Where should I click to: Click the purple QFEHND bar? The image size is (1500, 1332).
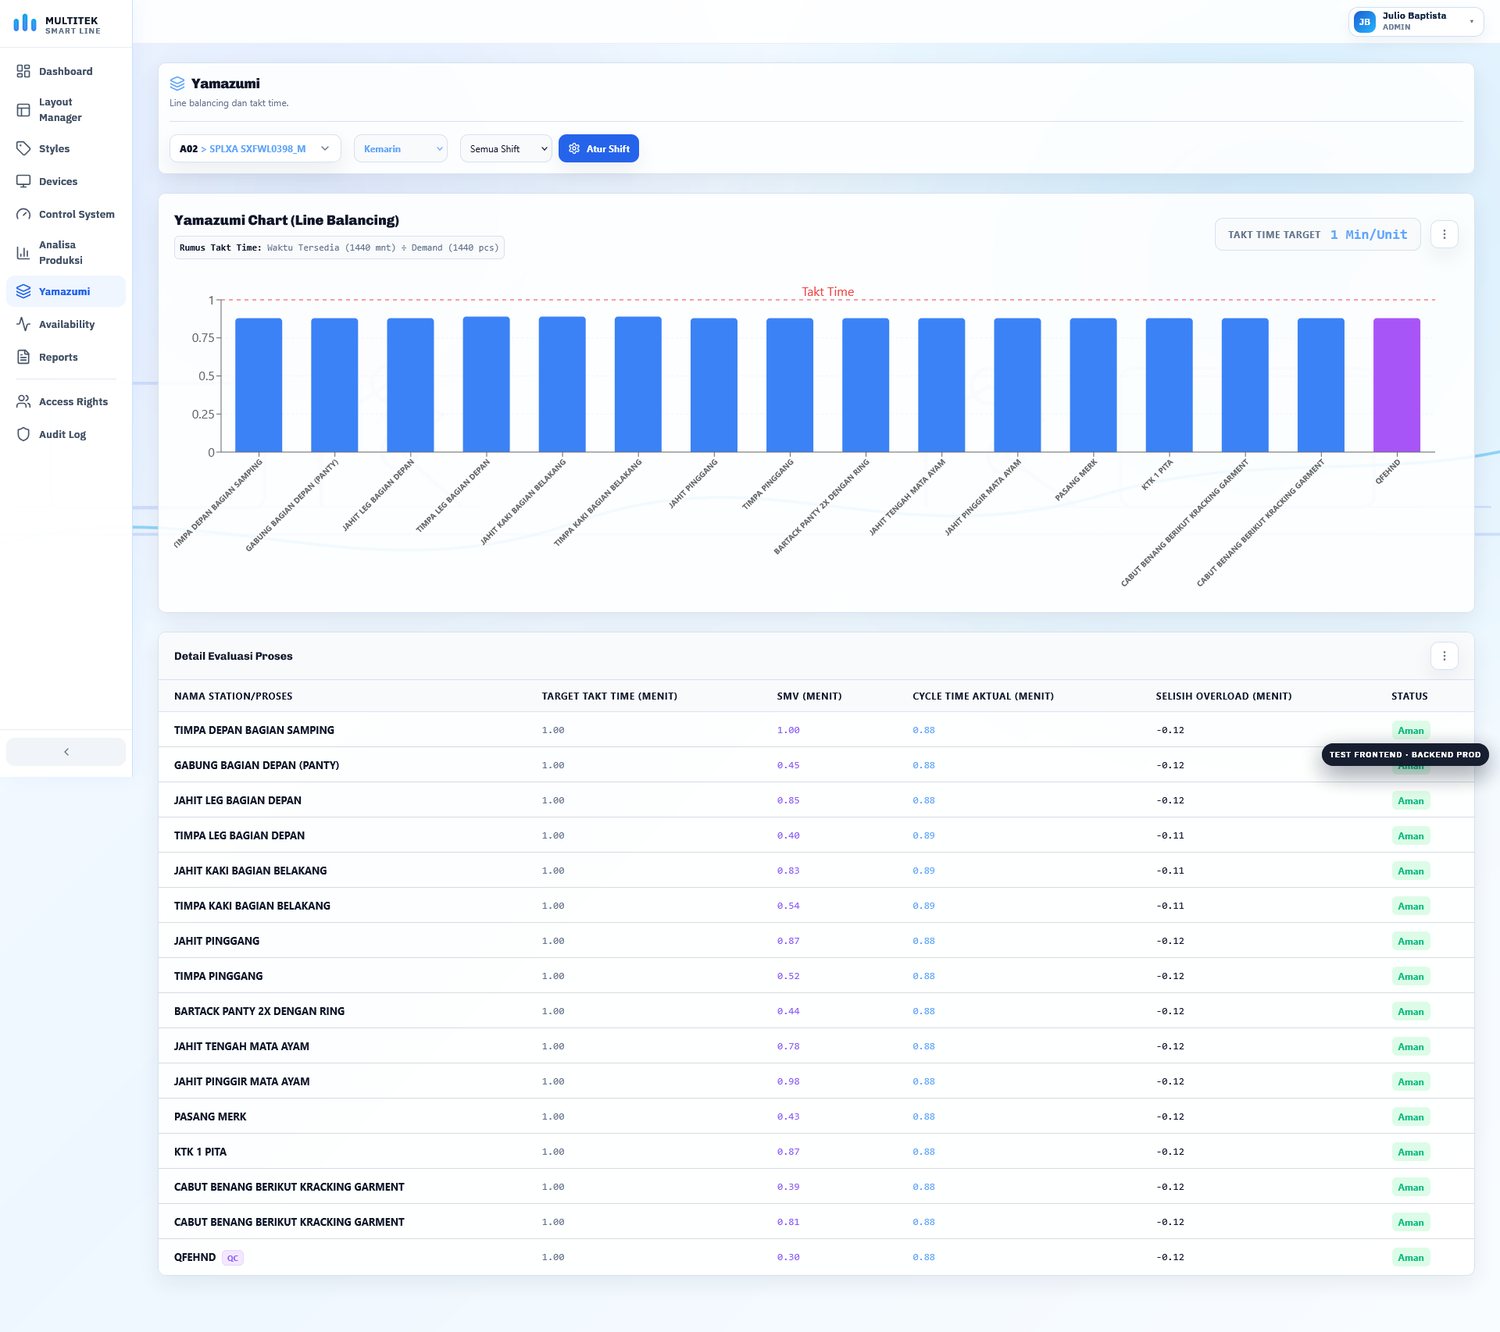click(x=1396, y=385)
